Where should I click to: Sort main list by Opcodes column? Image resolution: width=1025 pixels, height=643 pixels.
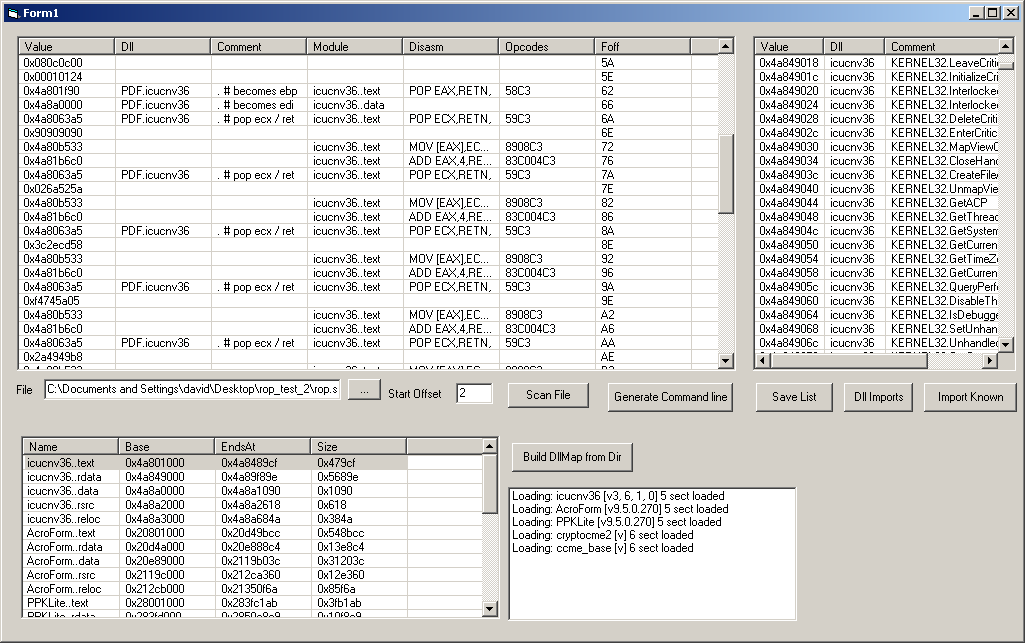point(546,46)
